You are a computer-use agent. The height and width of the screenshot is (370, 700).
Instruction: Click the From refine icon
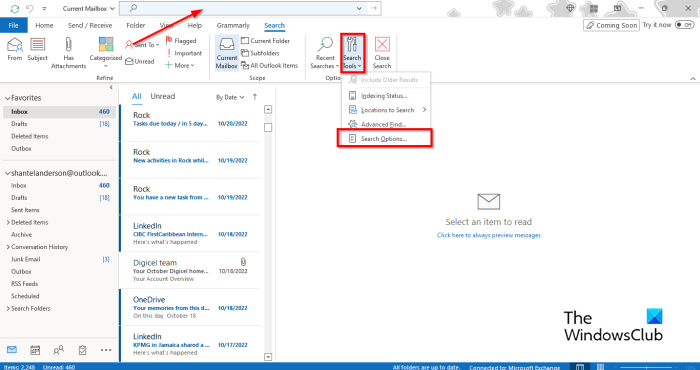click(15, 49)
